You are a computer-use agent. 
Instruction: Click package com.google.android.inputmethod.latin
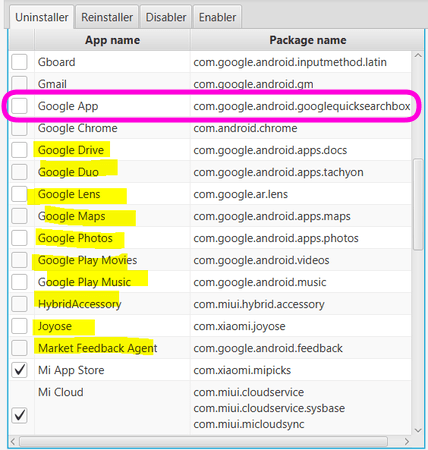[290, 62]
